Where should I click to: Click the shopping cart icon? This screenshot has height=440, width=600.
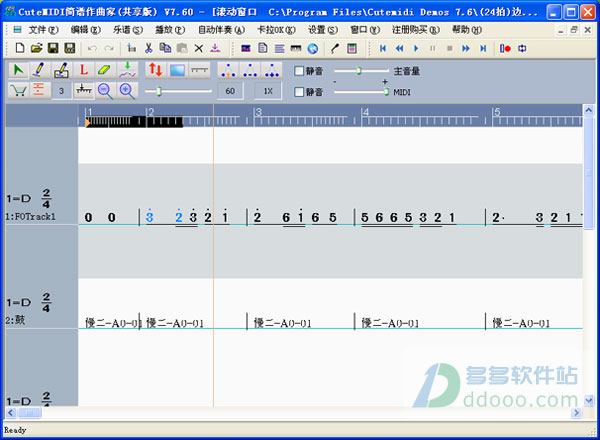click(18, 91)
